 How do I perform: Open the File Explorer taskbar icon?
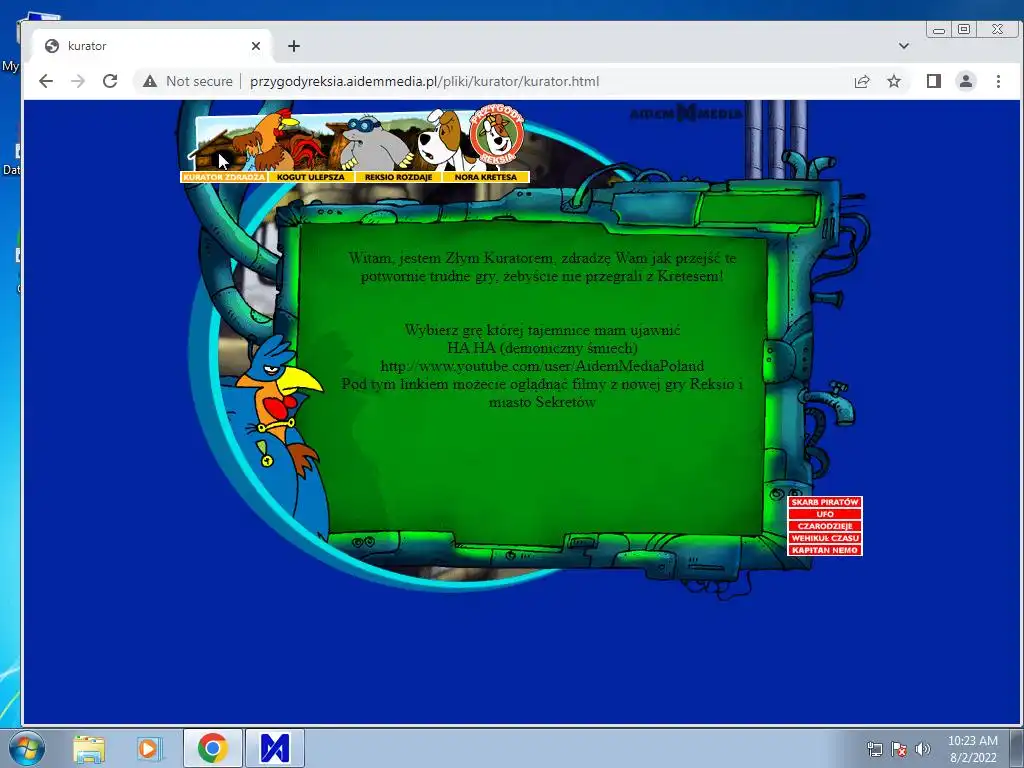(89, 748)
